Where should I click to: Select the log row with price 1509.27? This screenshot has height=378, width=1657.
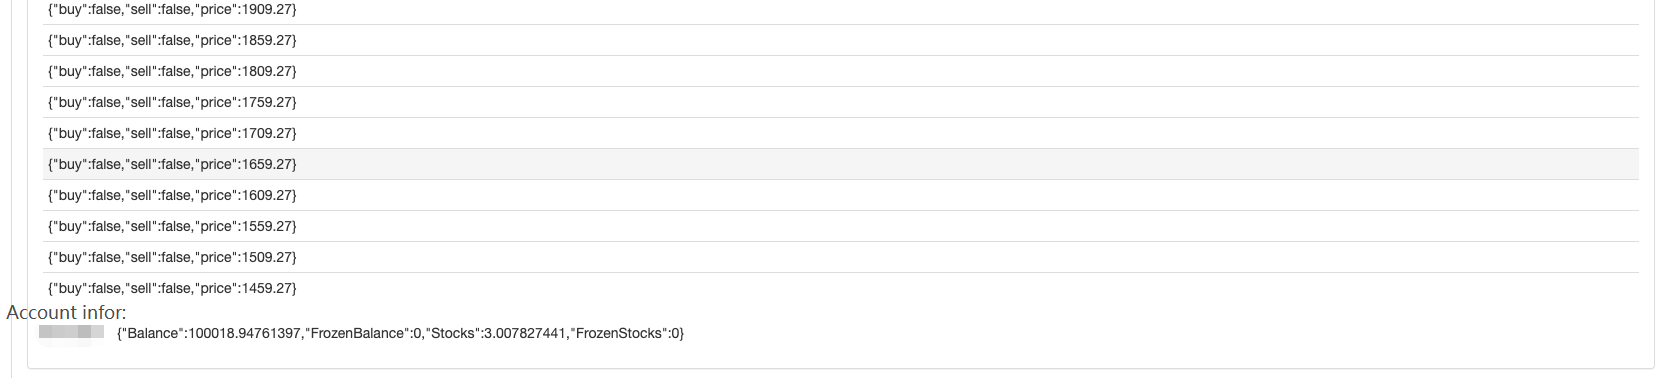(x=840, y=257)
